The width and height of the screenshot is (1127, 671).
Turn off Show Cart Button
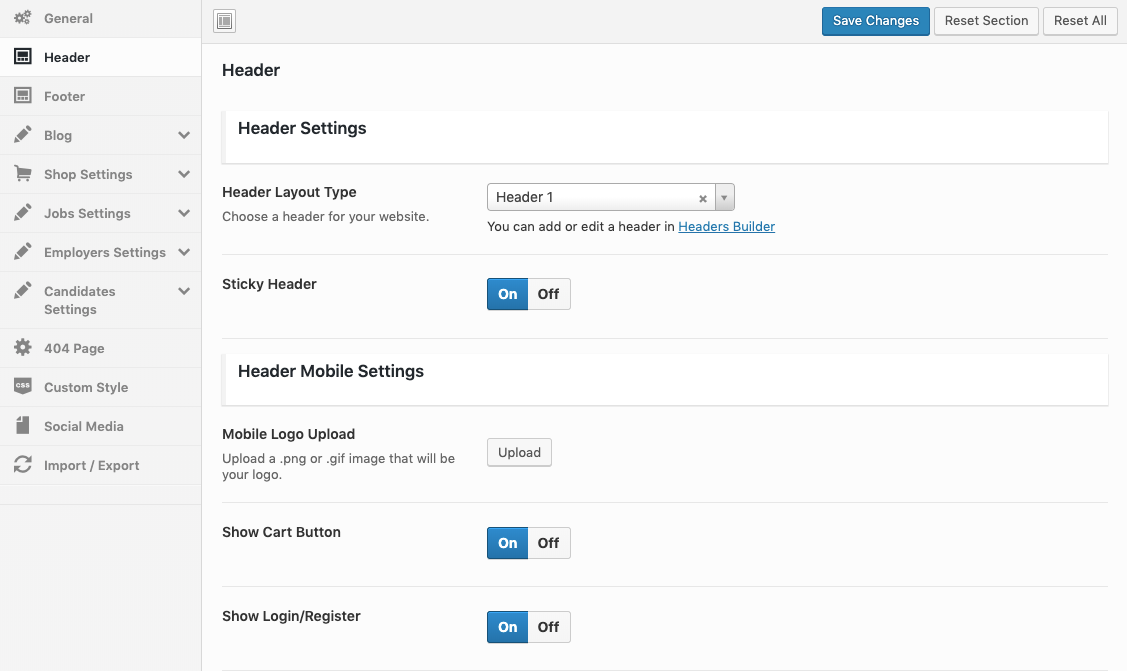[548, 543]
